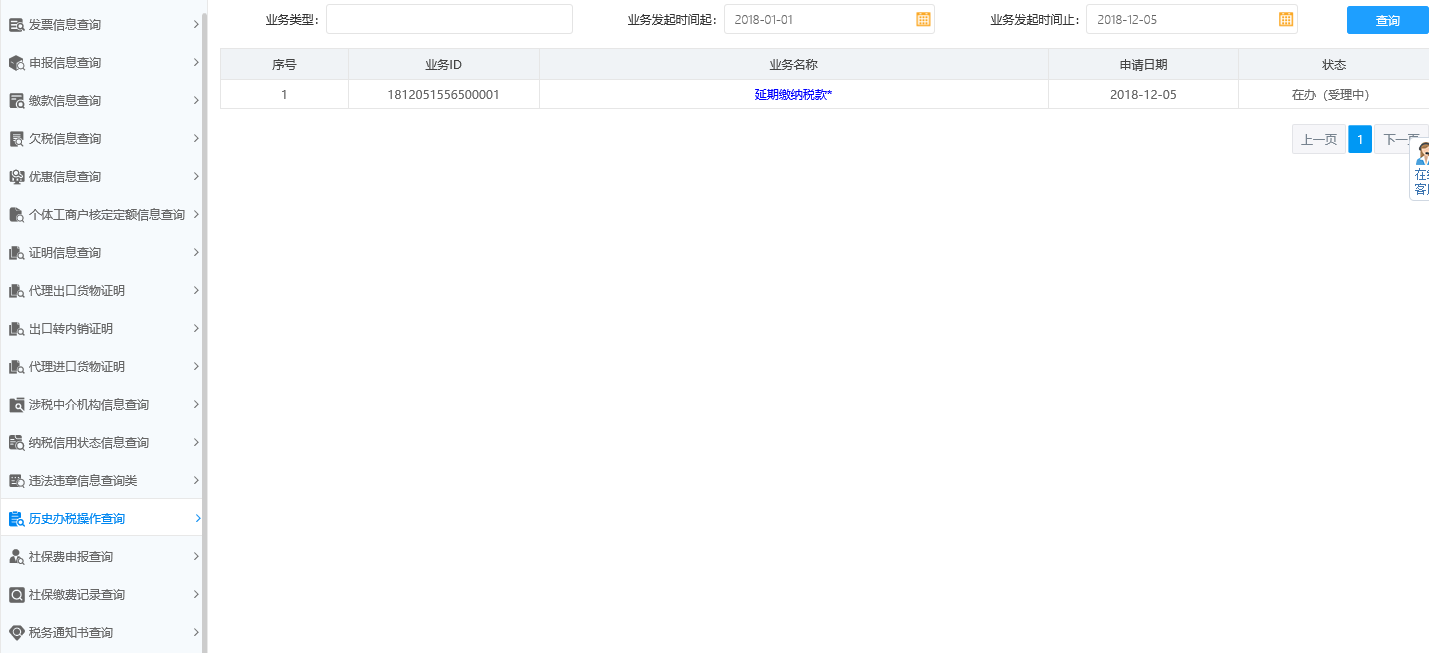Click the start date field 2018-01-01
This screenshot has width=1429, height=653.
tap(829, 19)
